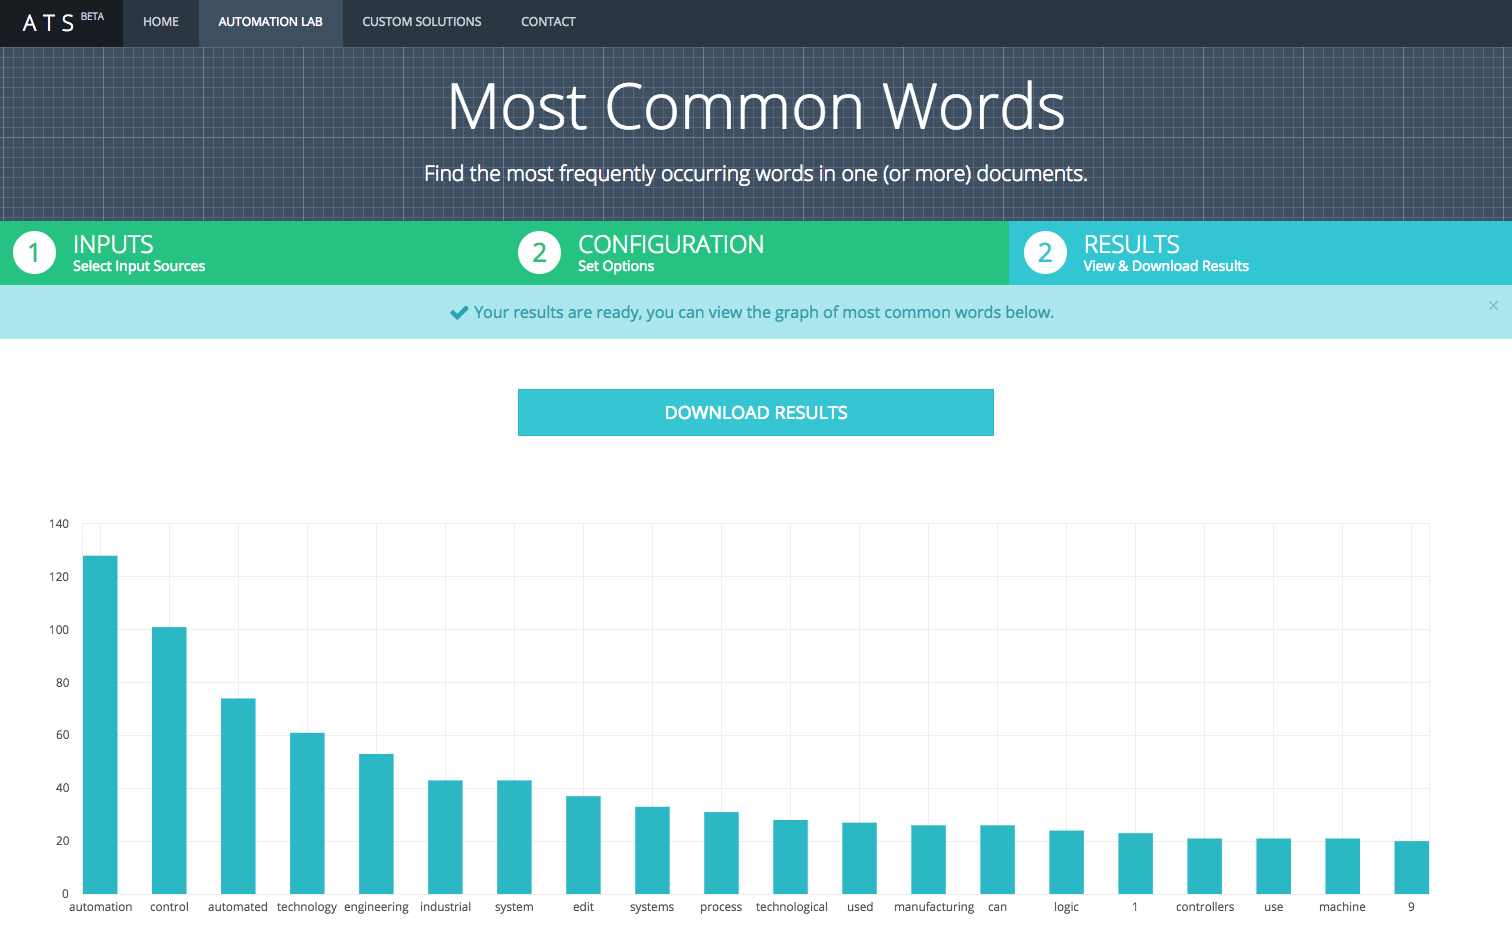1512x940 pixels.
Task: Click the 'manufacturing' axis label
Action: coord(934,907)
